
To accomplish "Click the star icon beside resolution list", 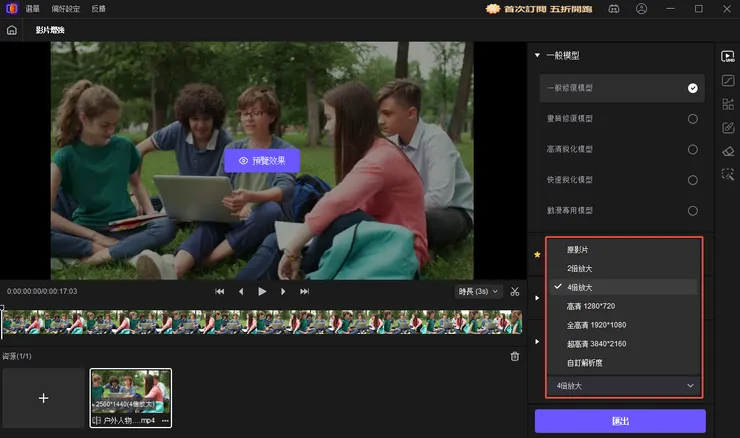I will 537,254.
